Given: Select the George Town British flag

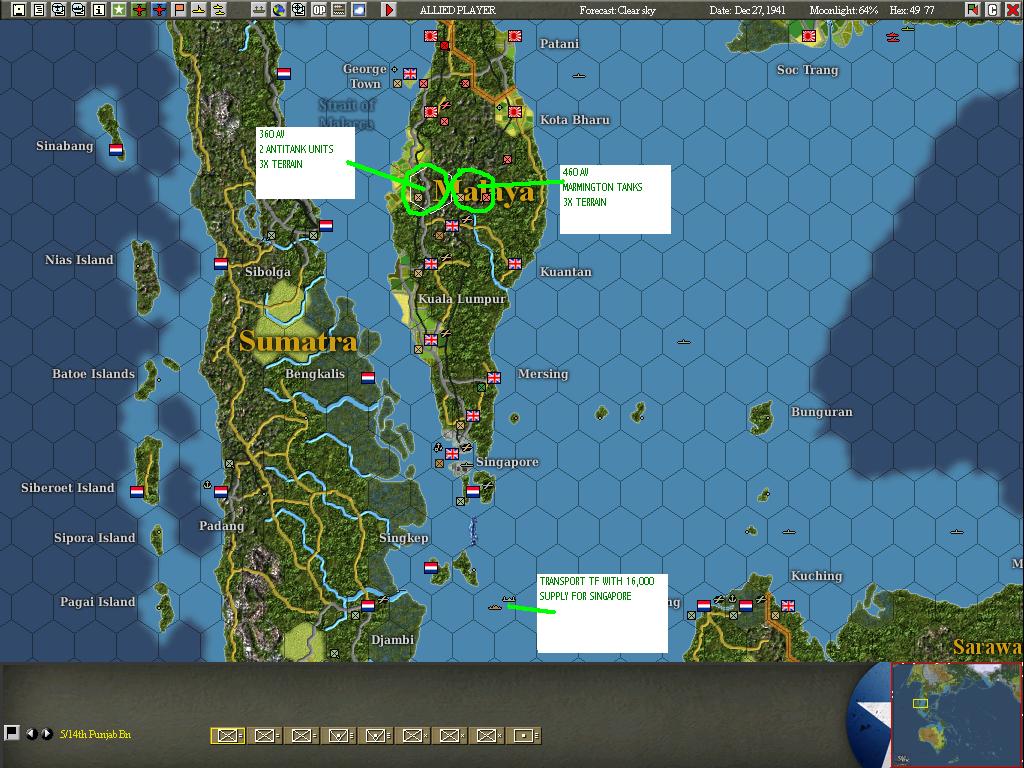Looking at the screenshot, I should pyautogui.click(x=410, y=74).
